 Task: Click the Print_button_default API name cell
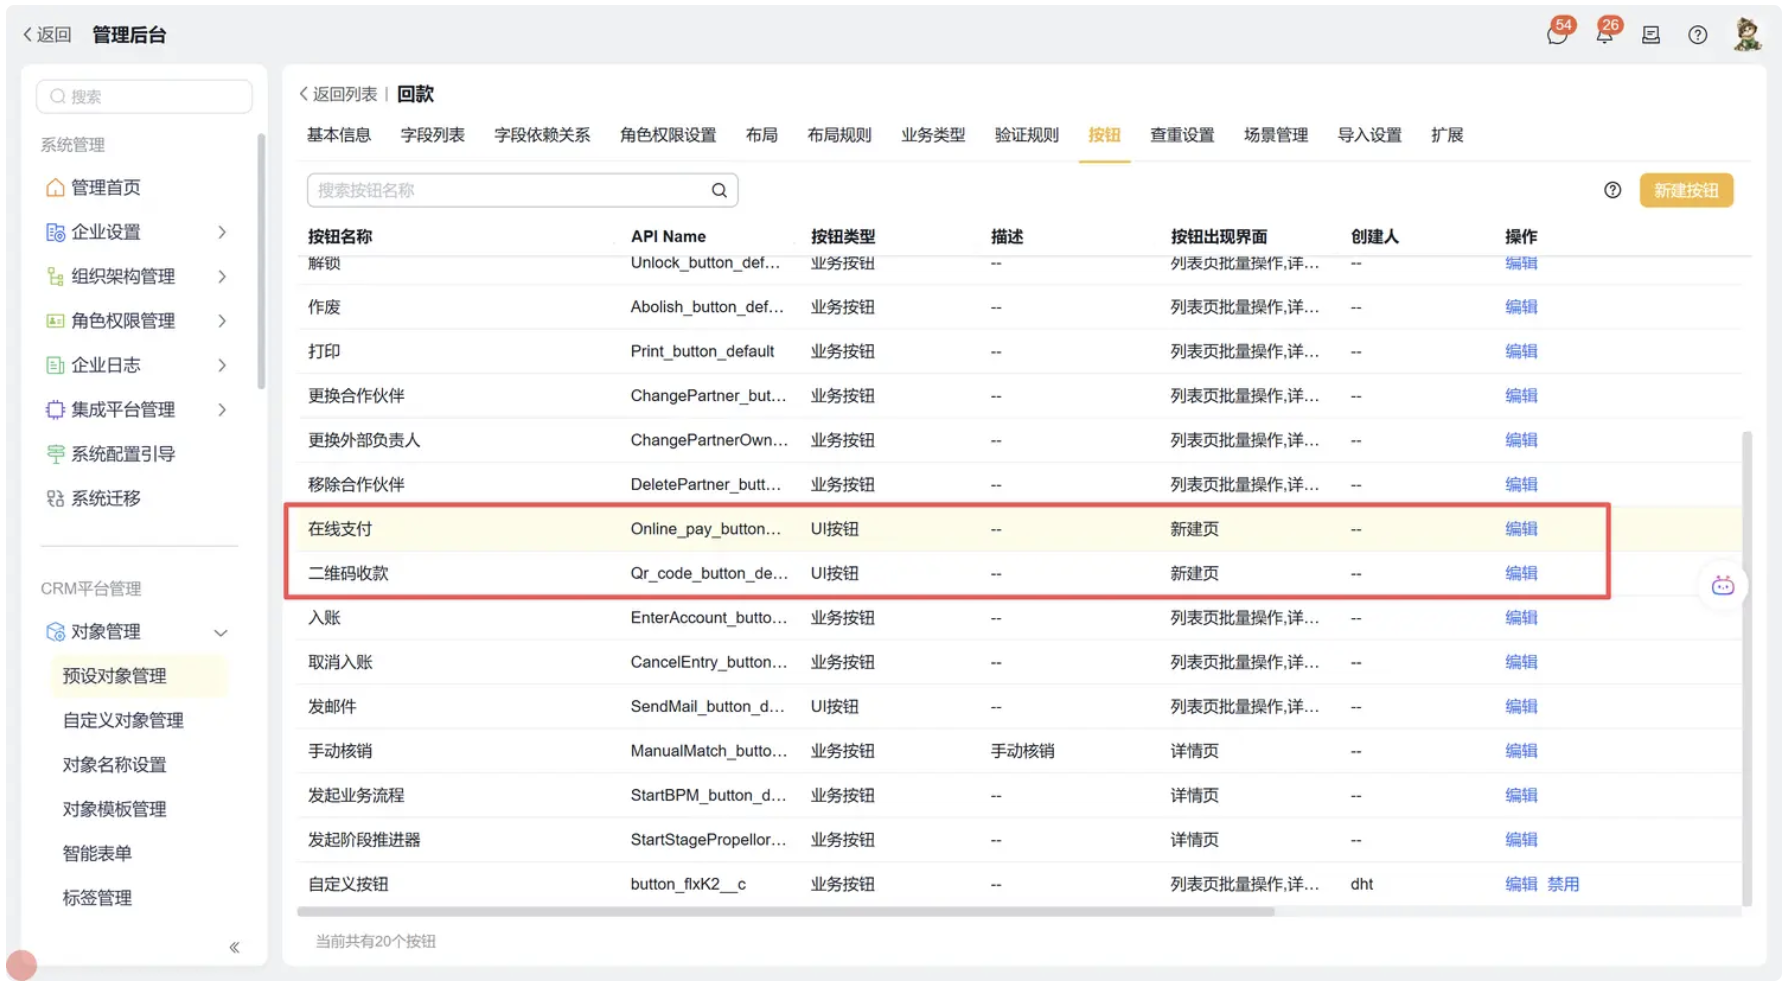702,351
